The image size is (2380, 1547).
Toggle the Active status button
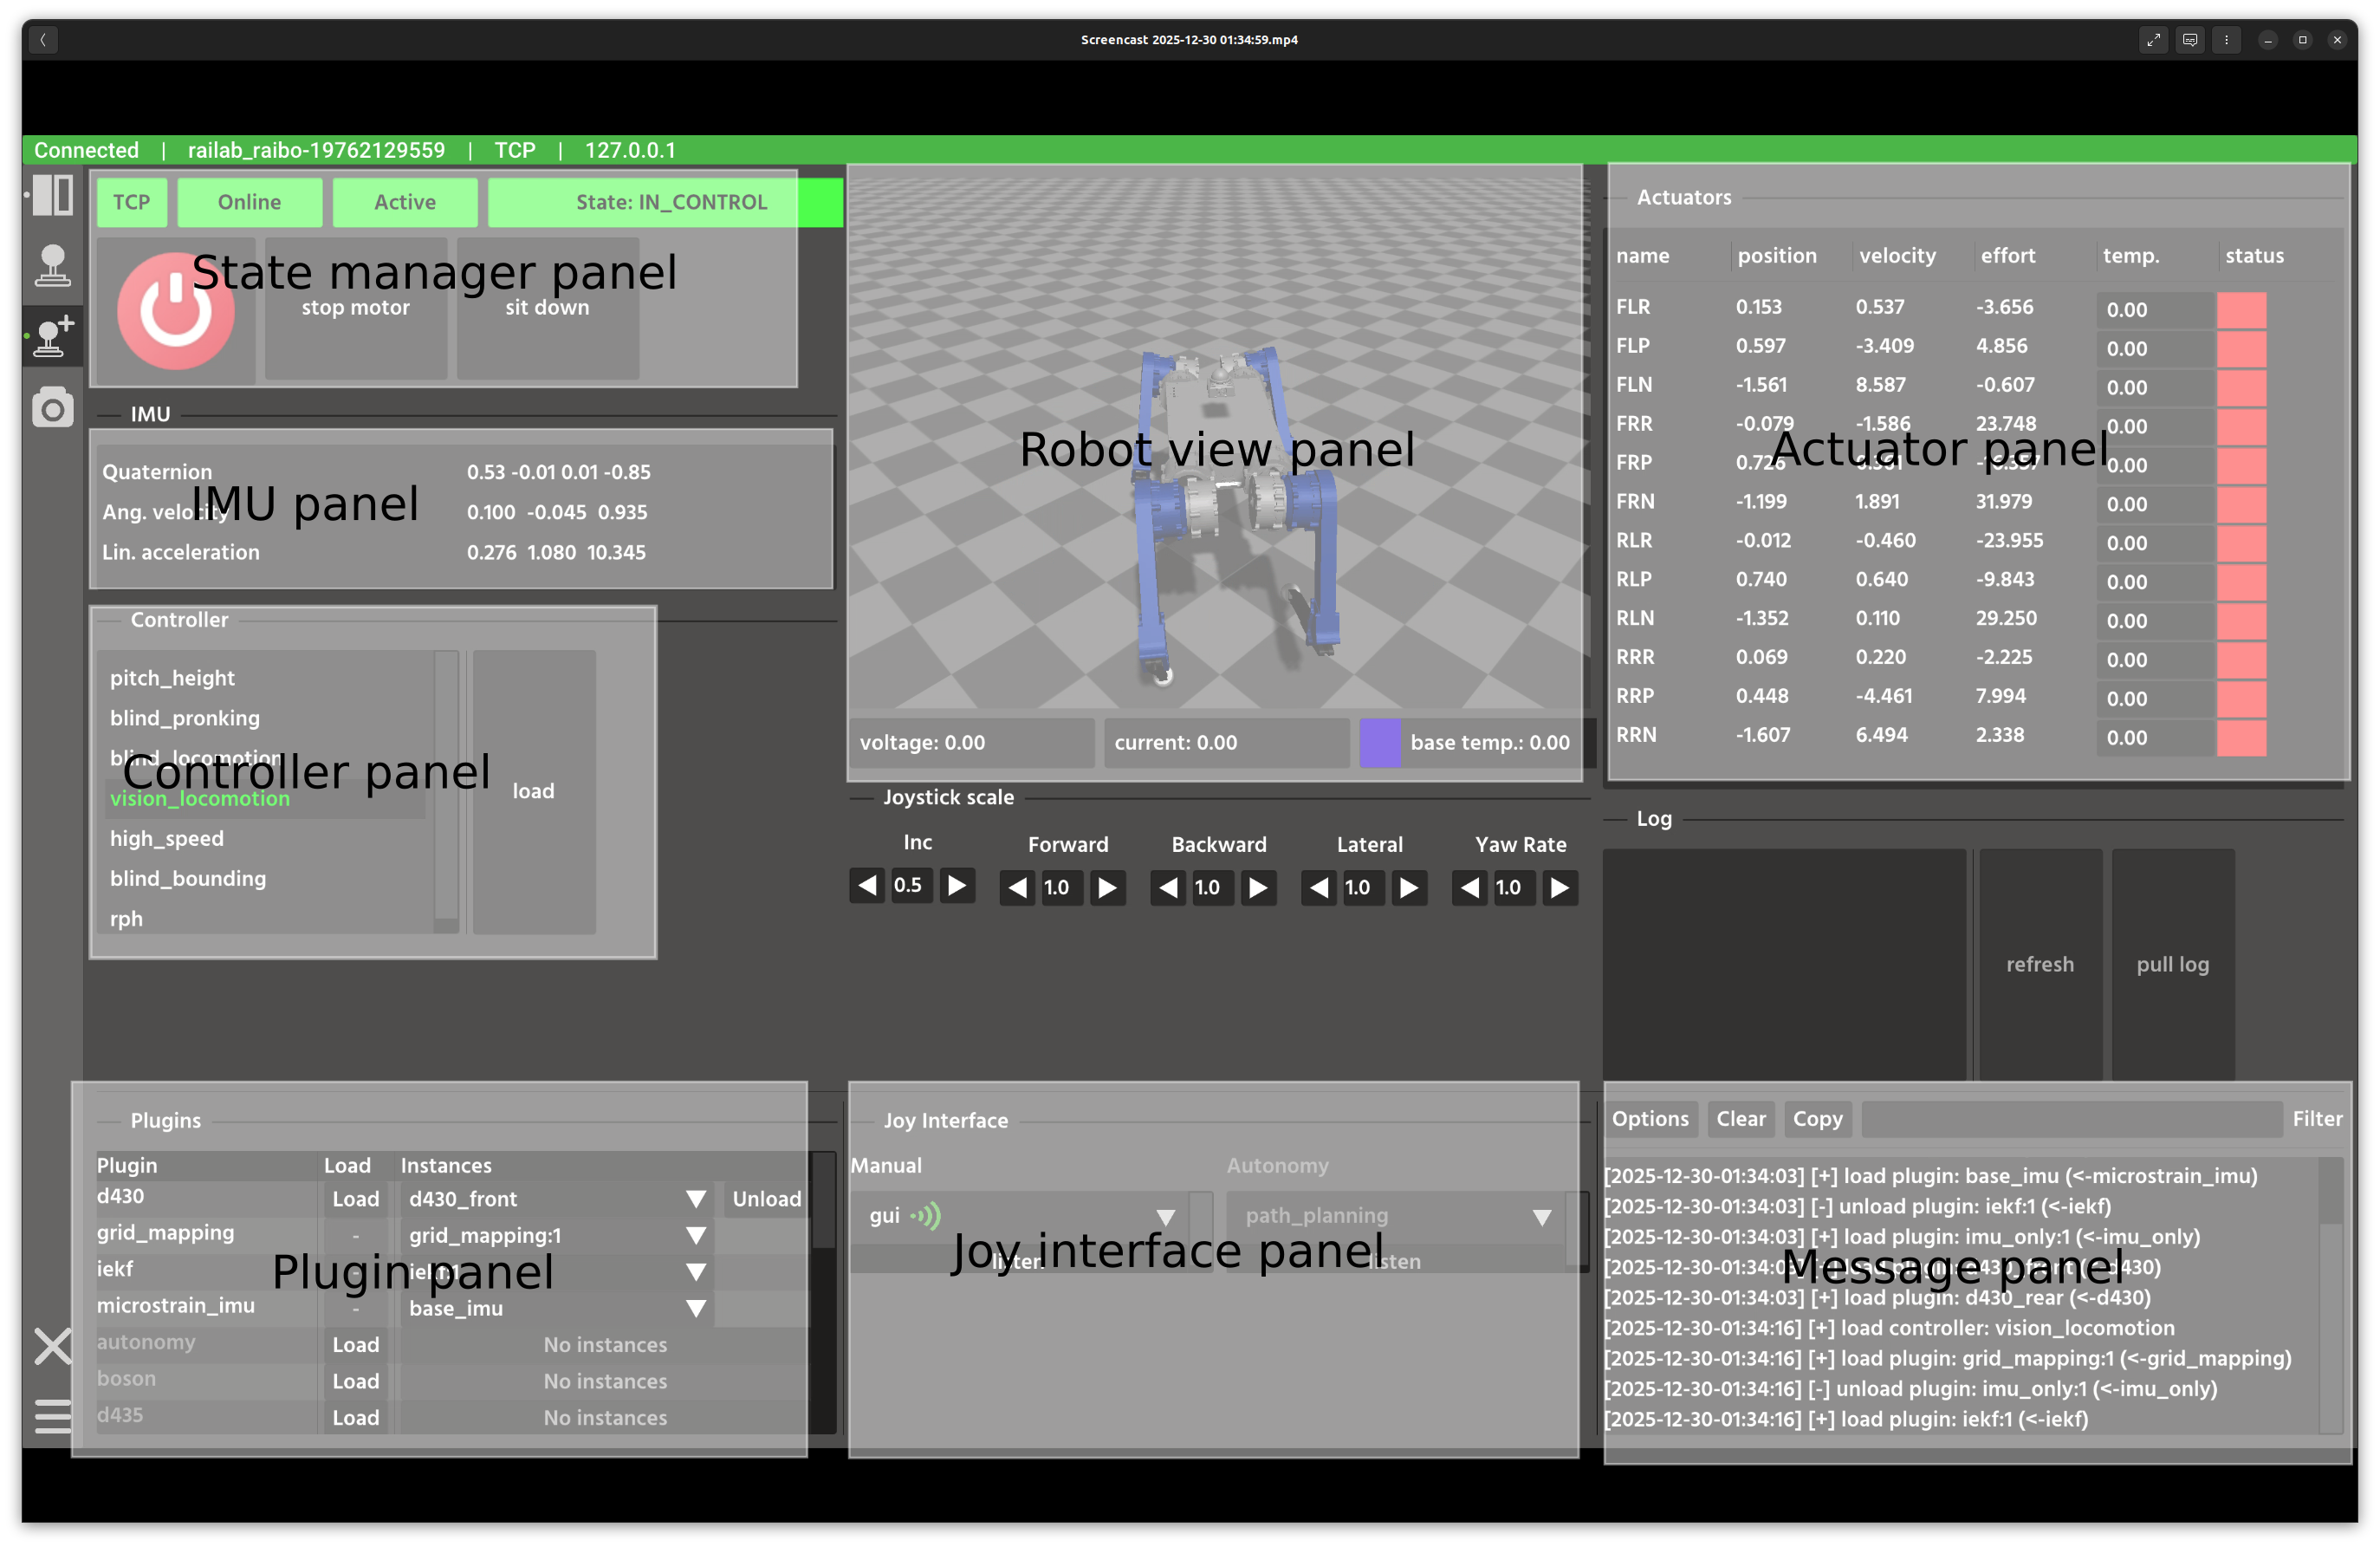(404, 202)
